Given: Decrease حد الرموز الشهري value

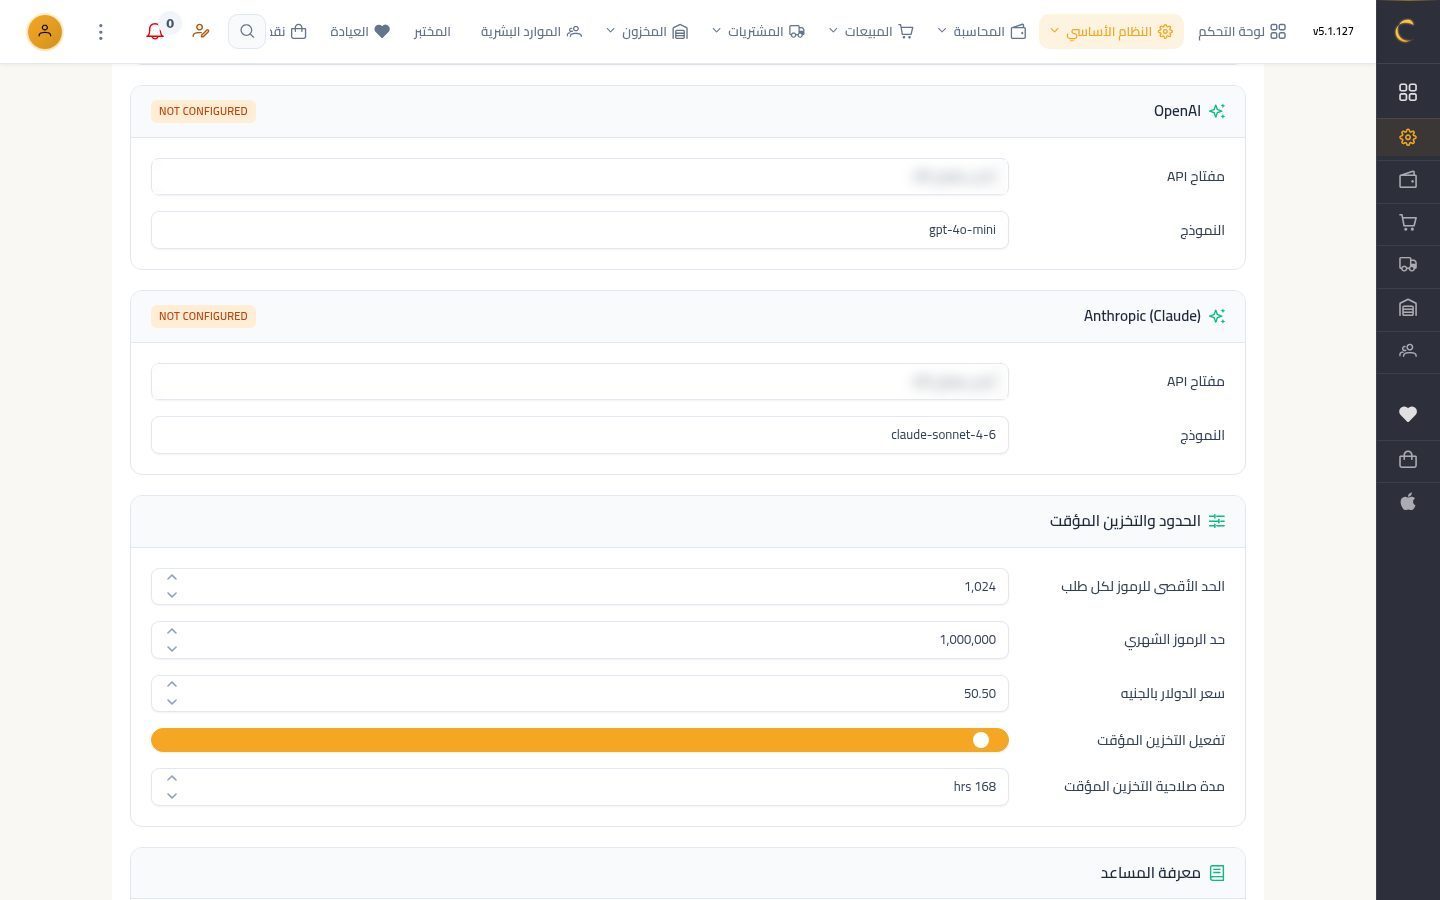Looking at the screenshot, I should 172,649.
